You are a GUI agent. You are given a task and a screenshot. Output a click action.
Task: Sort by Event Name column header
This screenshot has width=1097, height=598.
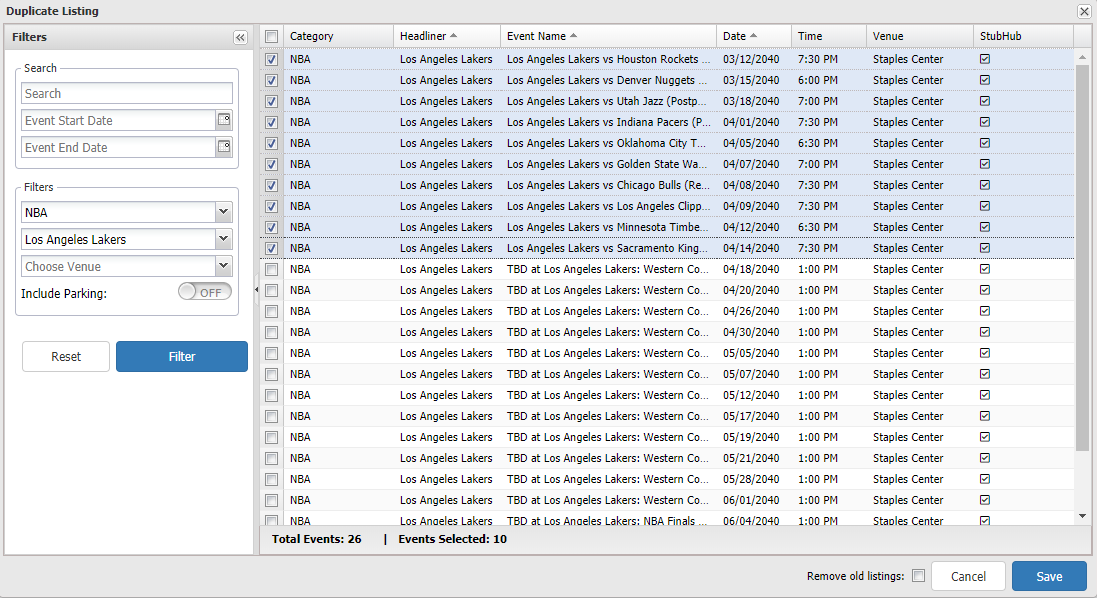(x=608, y=36)
